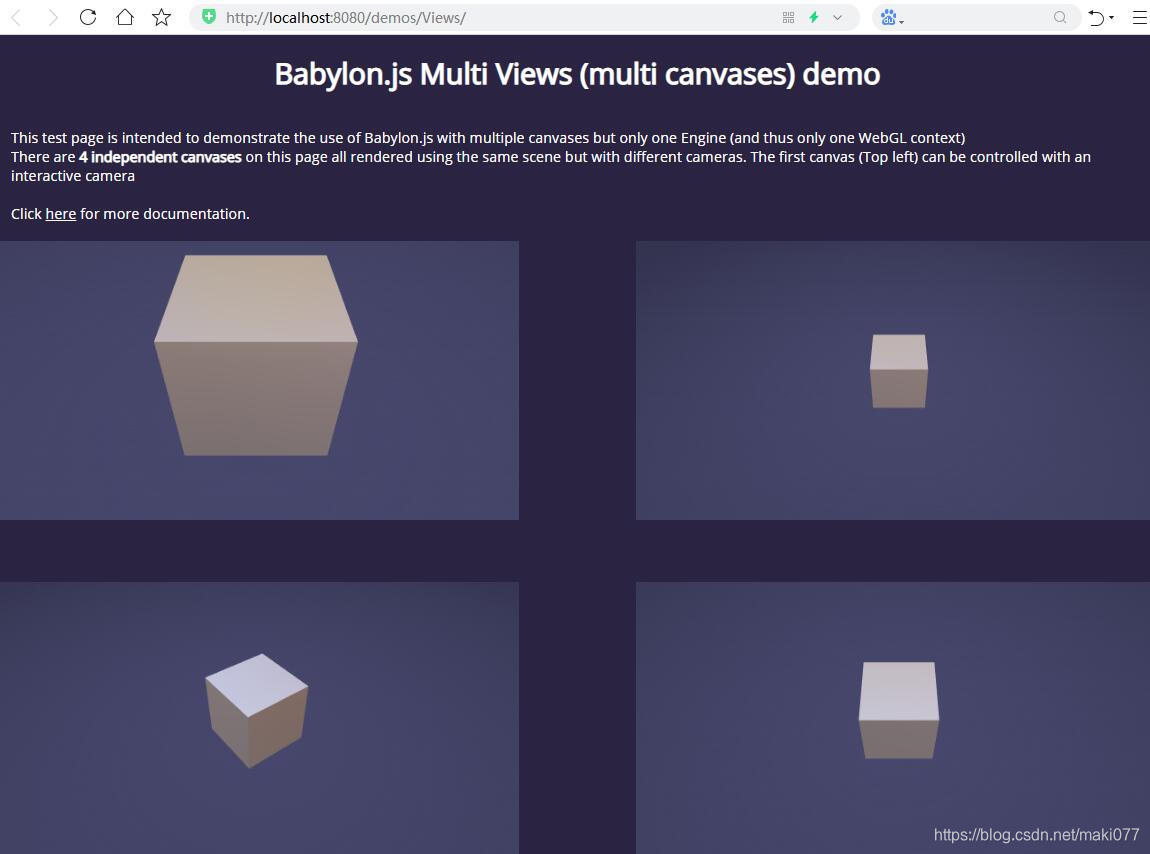Bookmark this page with the star icon
1150x854 pixels.
(161, 17)
